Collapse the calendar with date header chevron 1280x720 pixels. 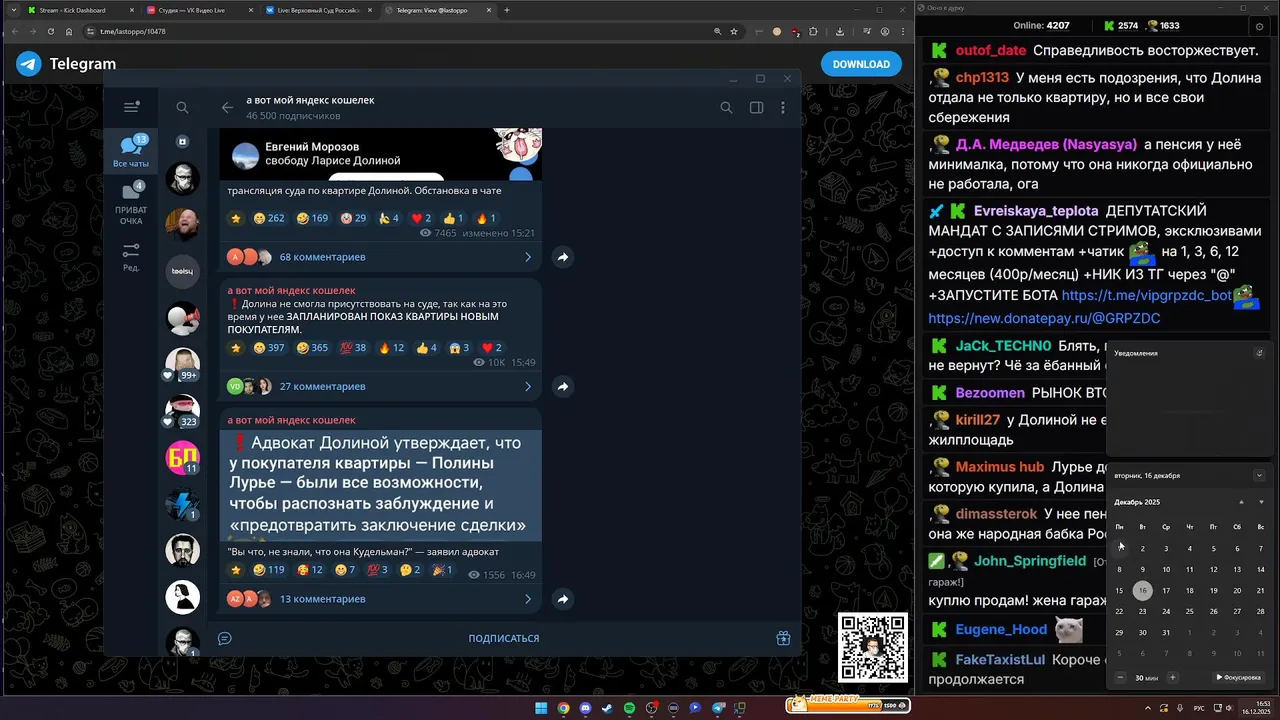pos(1259,475)
